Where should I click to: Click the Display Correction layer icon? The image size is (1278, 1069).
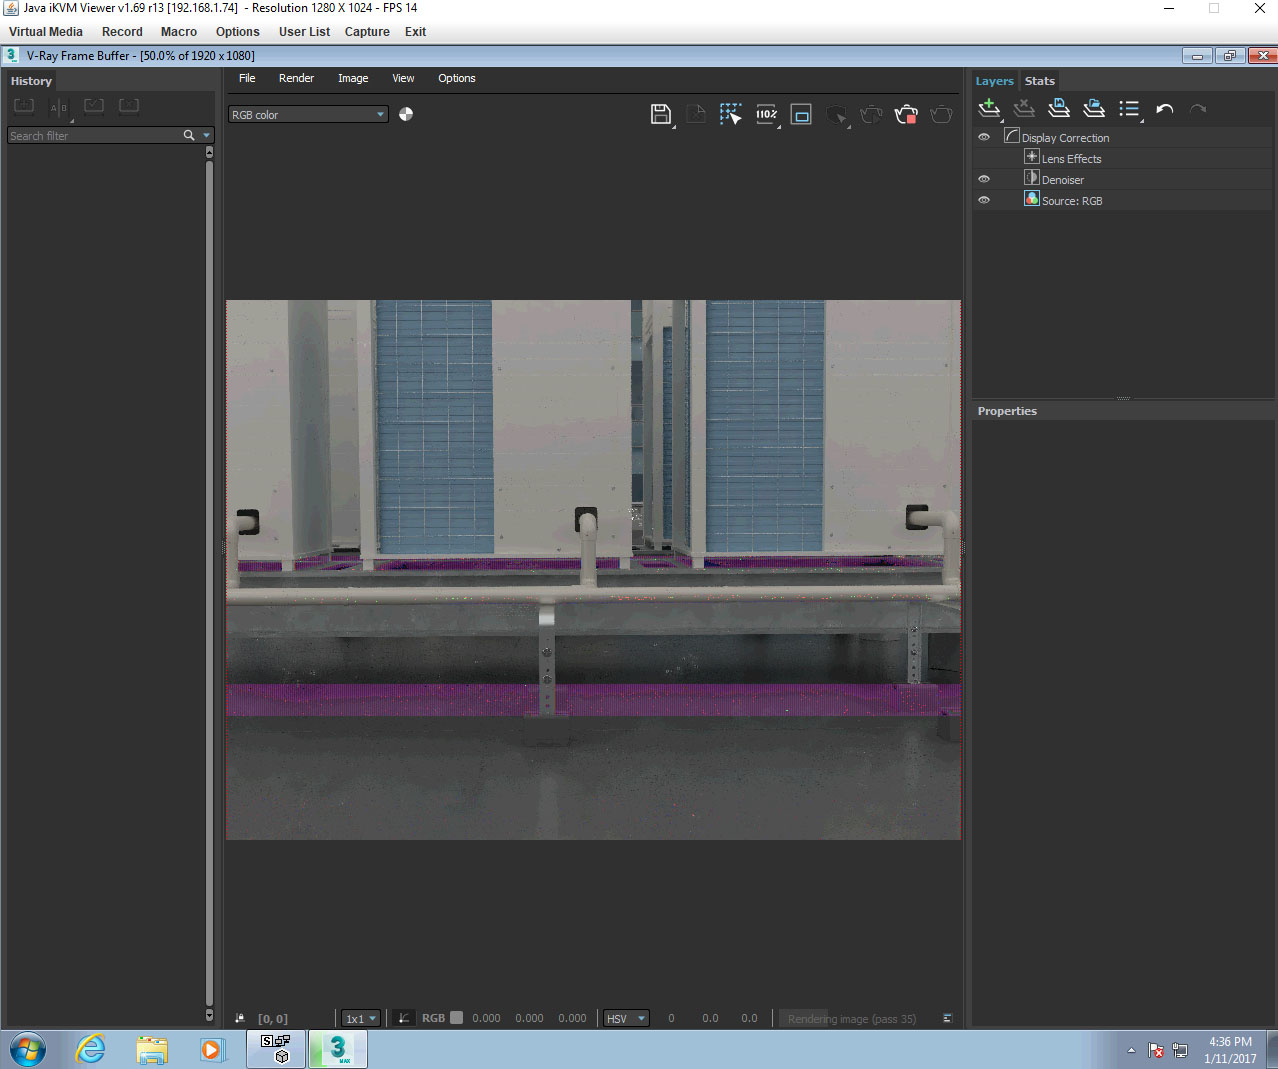point(1011,136)
